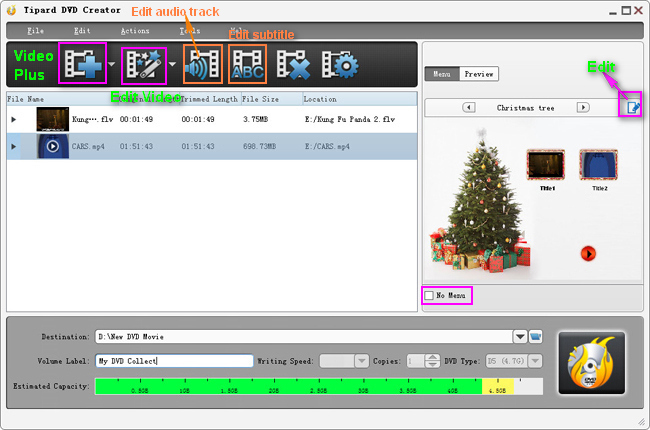Open the Edit audio track tool
Viewport: 650px width, 430px height.
pyautogui.click(x=203, y=64)
